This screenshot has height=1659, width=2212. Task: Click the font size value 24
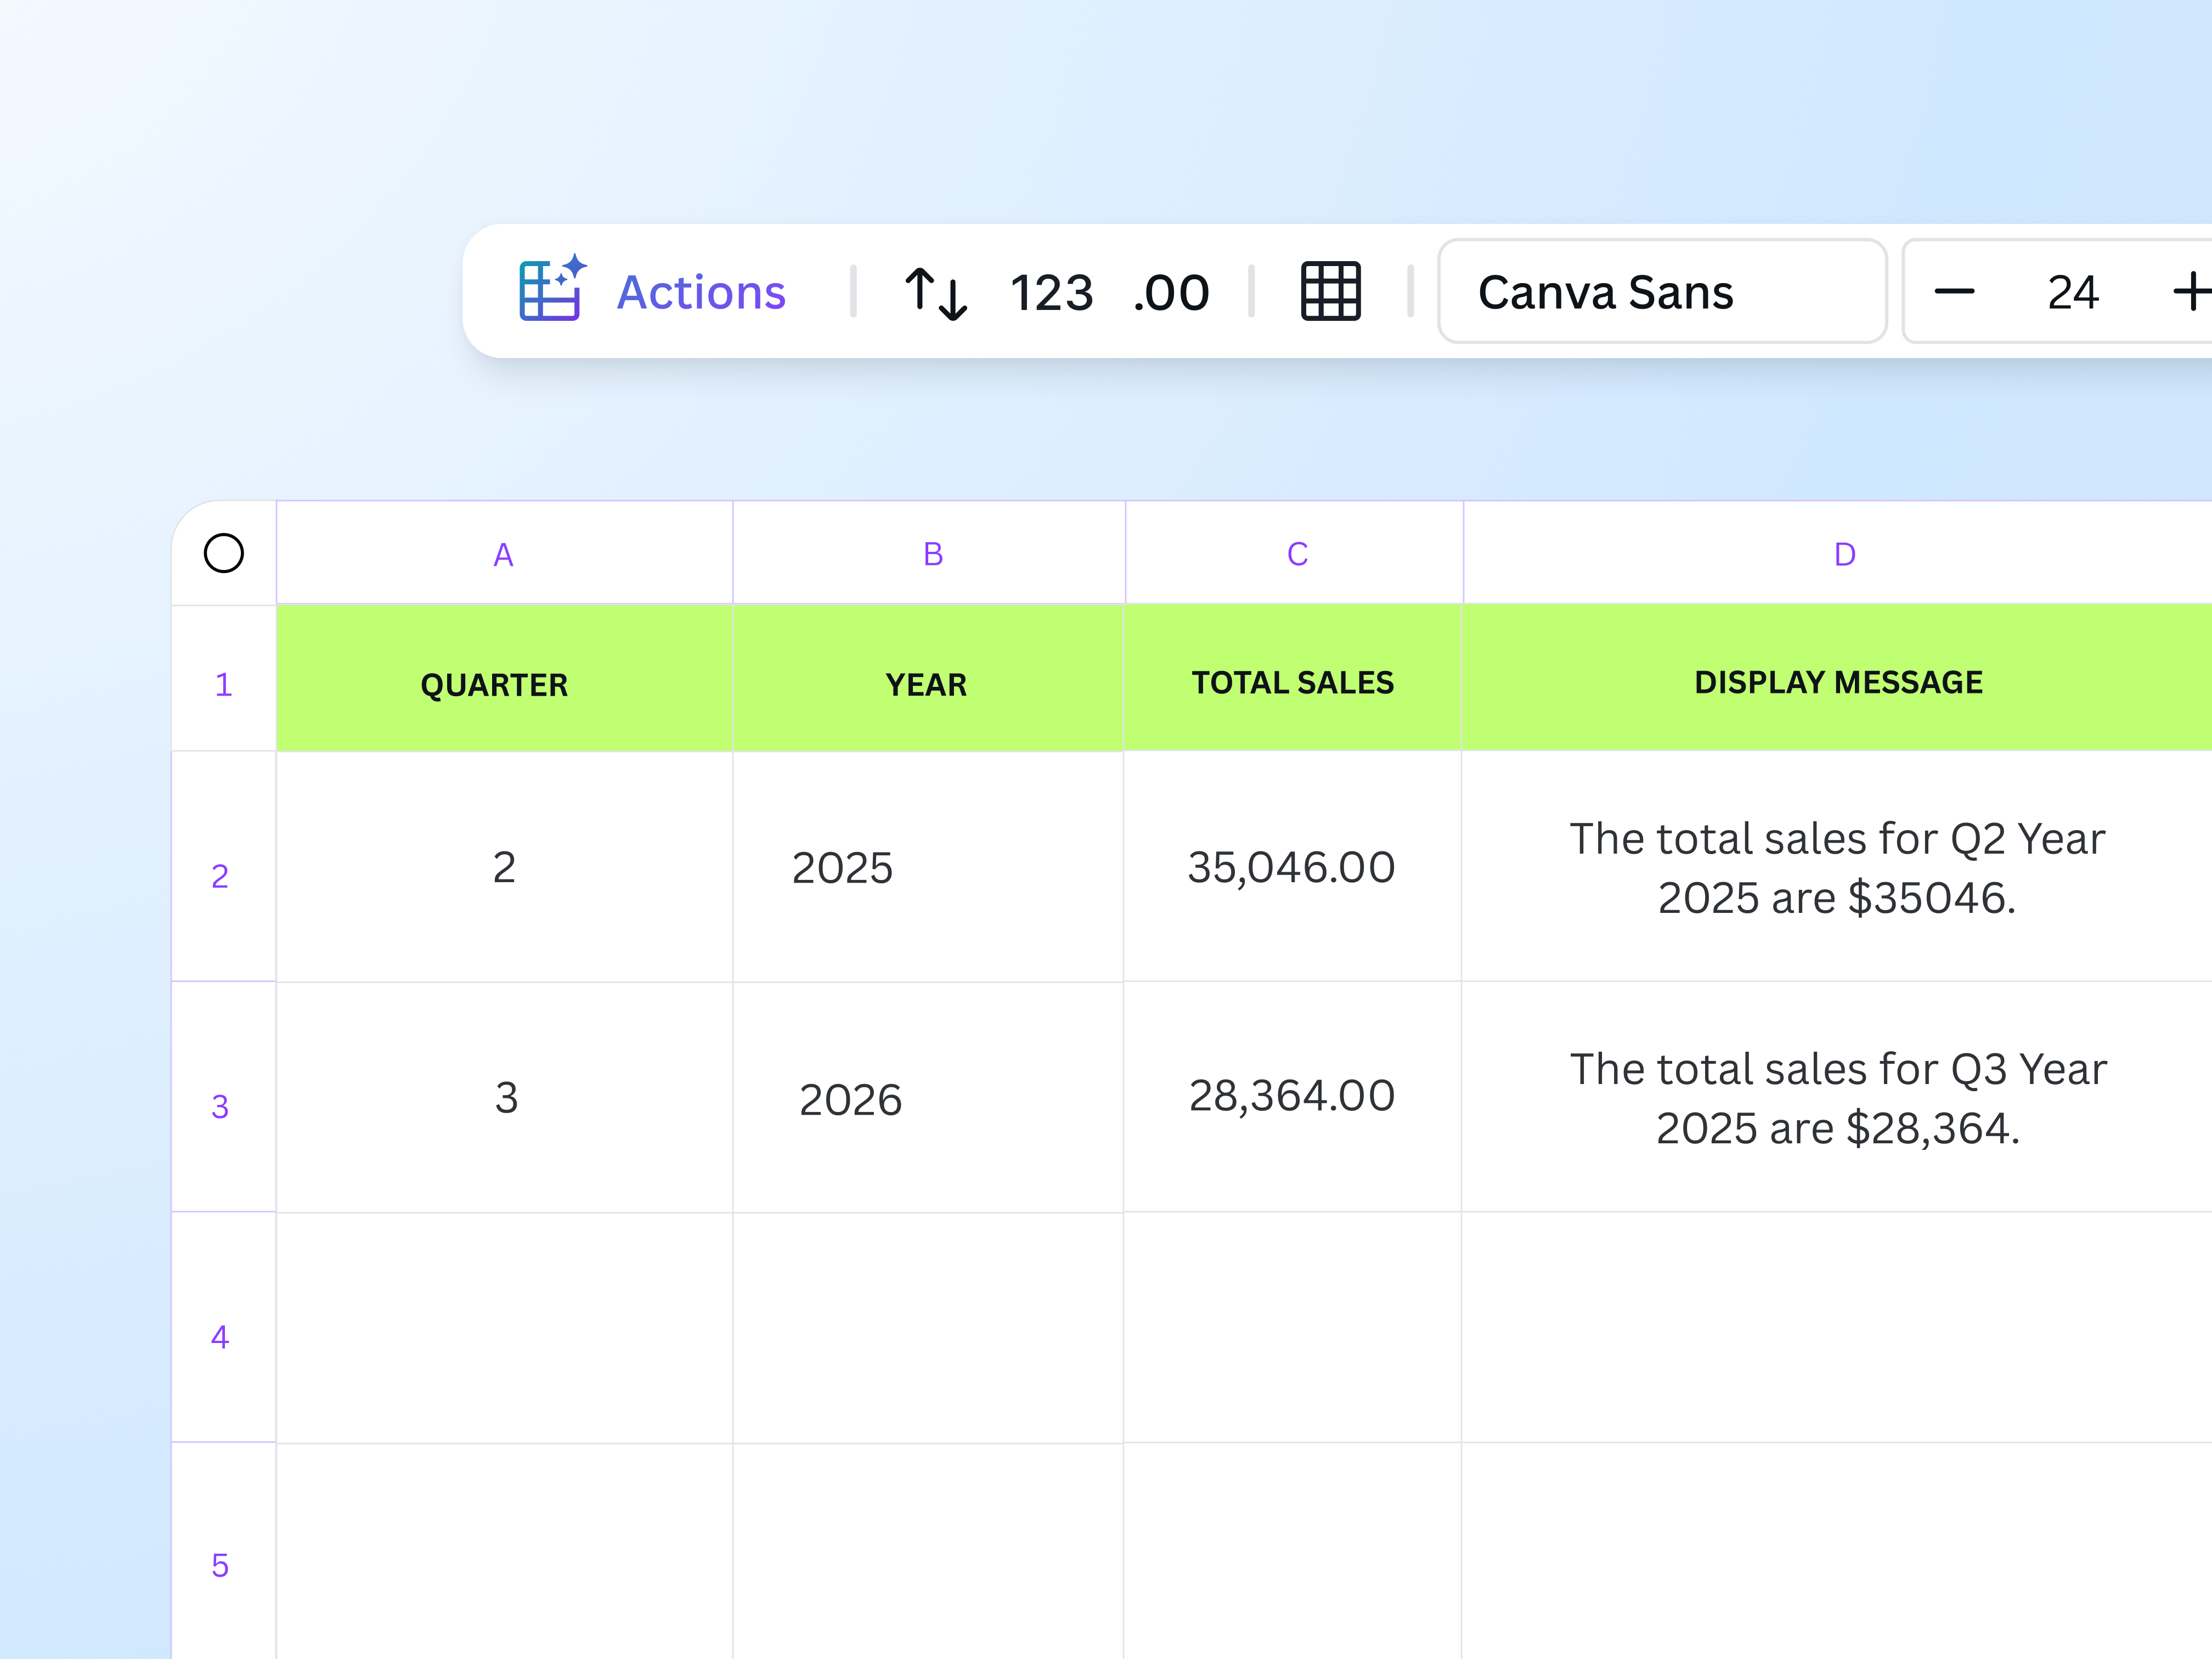[2072, 292]
